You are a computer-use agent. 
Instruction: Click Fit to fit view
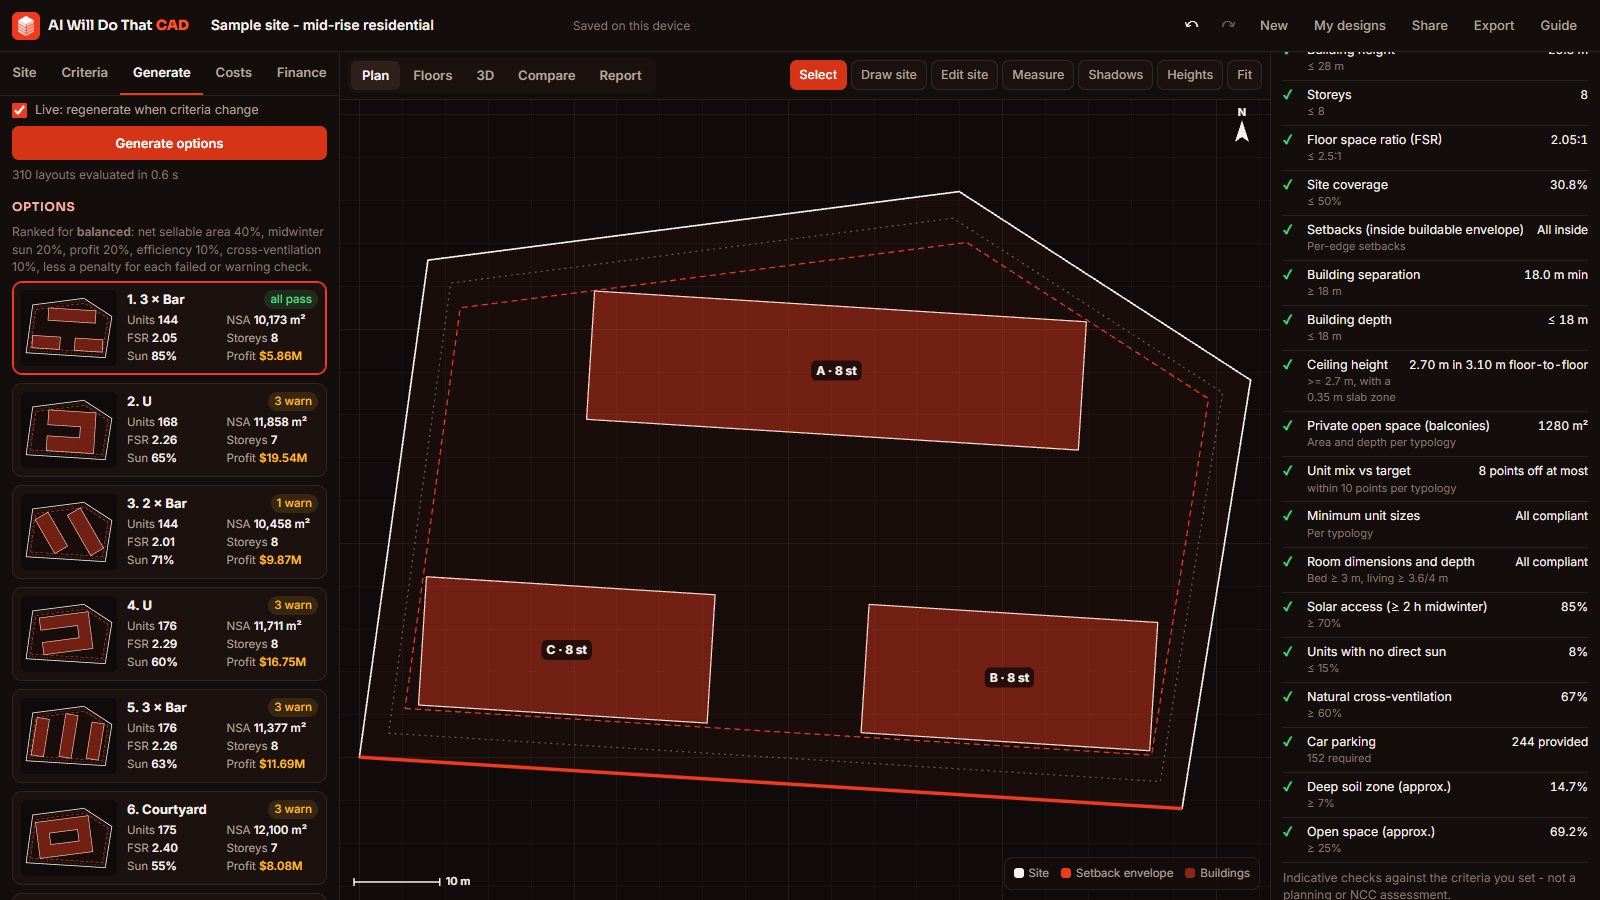point(1244,75)
